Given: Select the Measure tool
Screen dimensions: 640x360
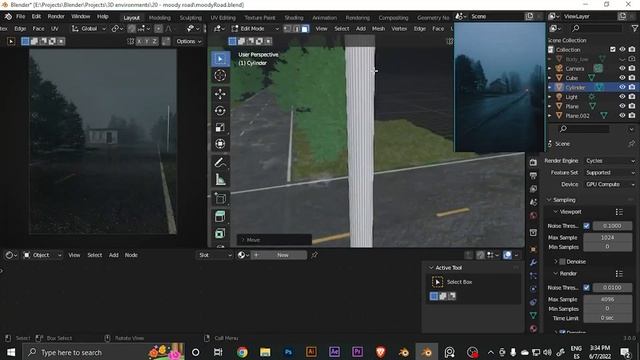Looking at the screenshot, I should pyautogui.click(x=220, y=179).
